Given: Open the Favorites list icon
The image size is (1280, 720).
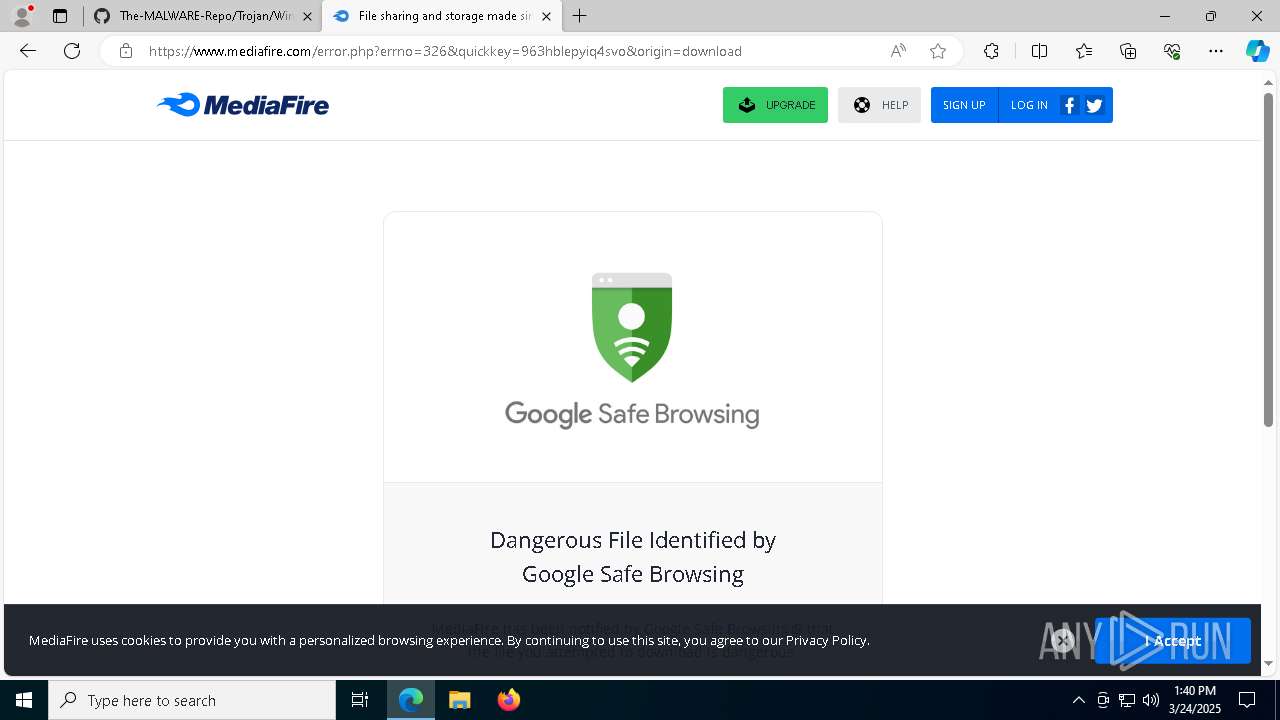Looking at the screenshot, I should point(1084,51).
